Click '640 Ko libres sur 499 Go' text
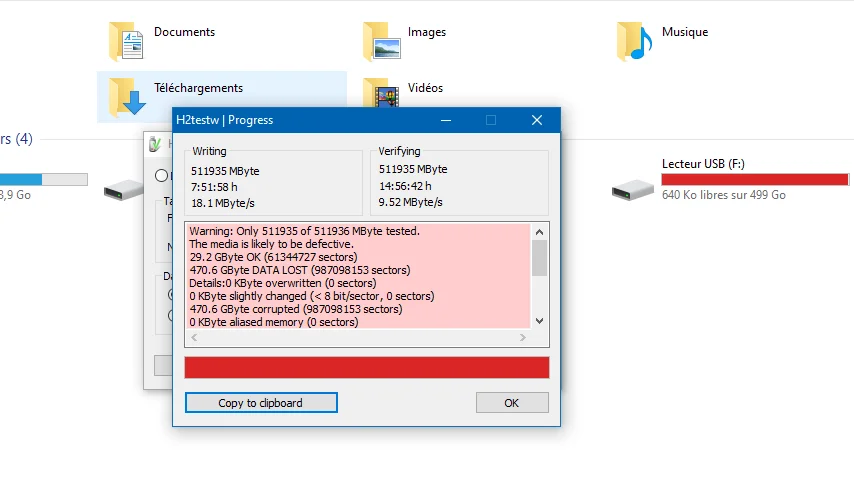 point(723,195)
